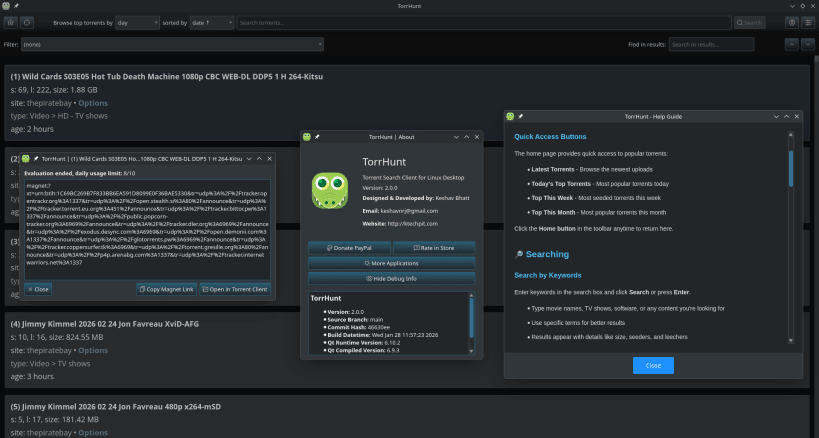Click Open in Torrent Client button
Screen dimensions: 819x438
tap(235, 289)
